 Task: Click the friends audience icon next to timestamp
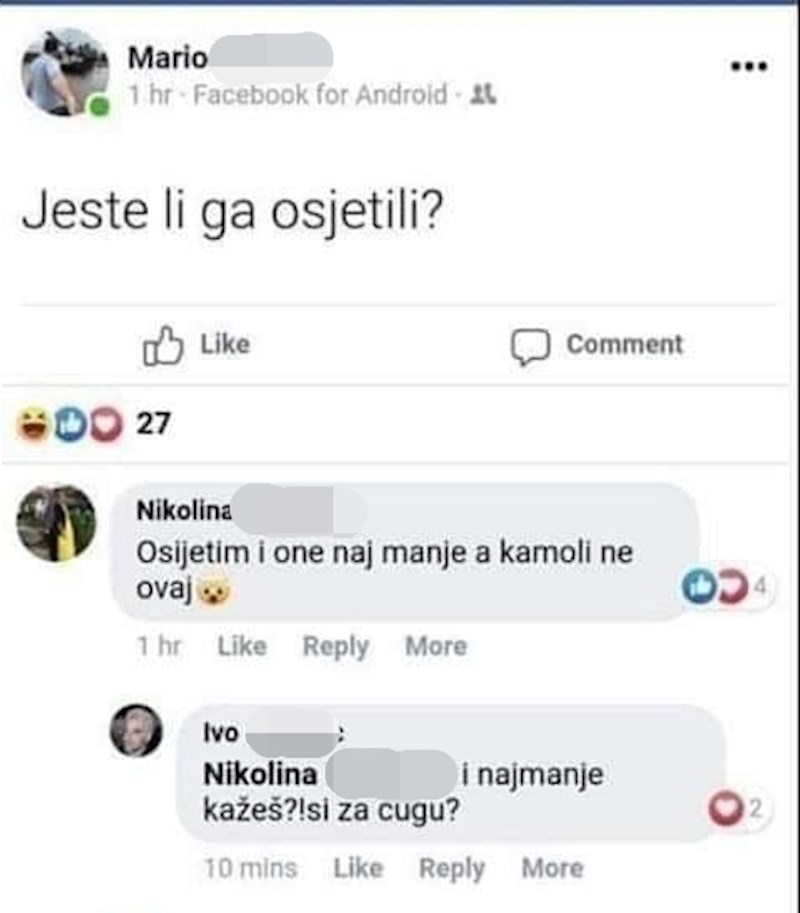(x=483, y=96)
